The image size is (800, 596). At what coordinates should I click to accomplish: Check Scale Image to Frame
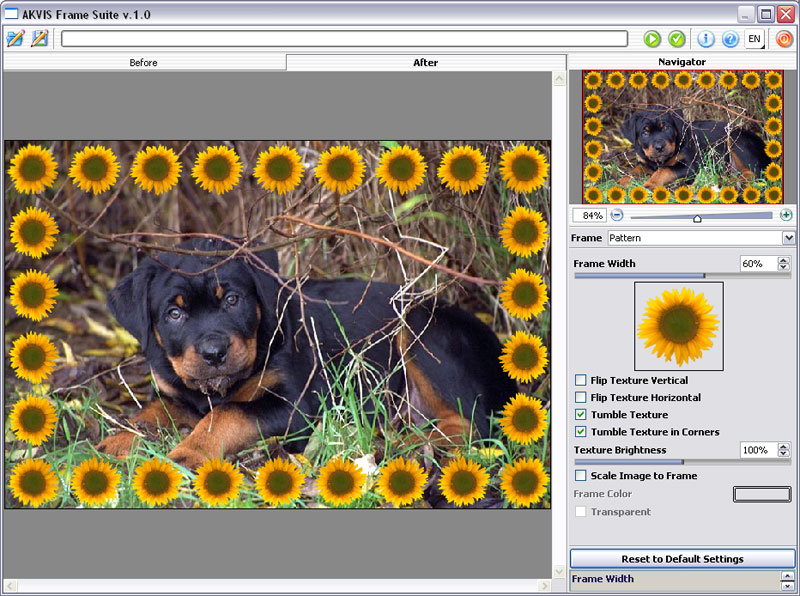tap(581, 476)
